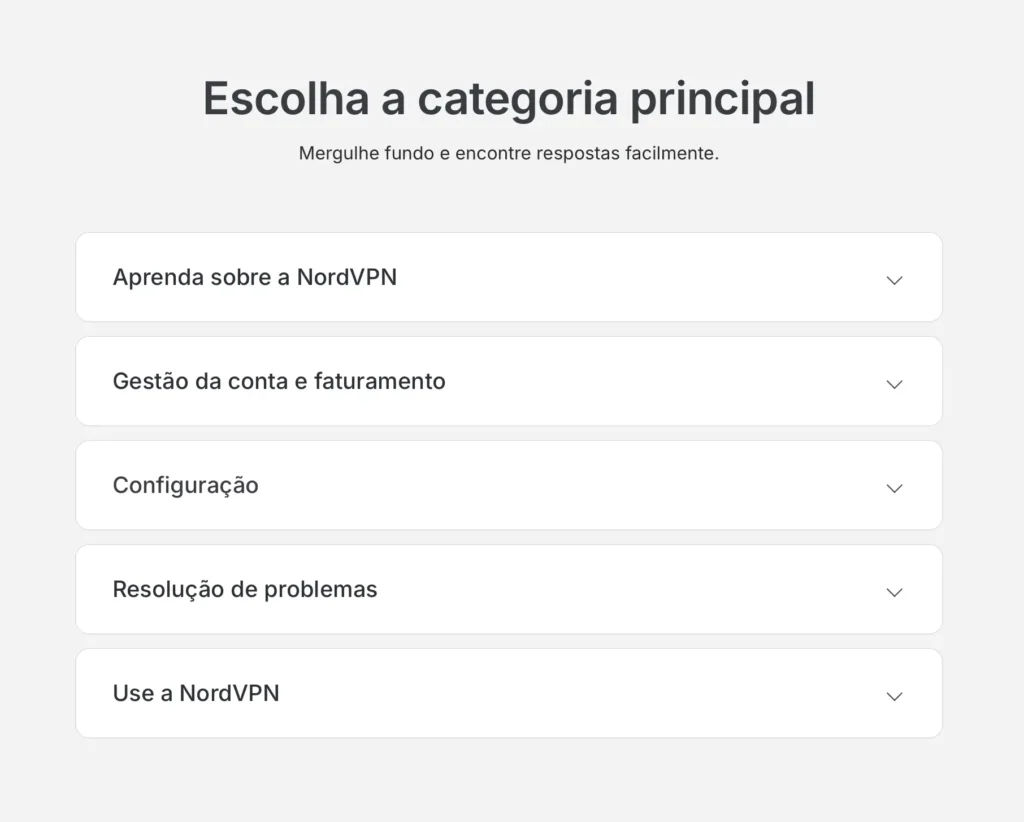
Task: Open the Configuração accordion
Action: 509,485
